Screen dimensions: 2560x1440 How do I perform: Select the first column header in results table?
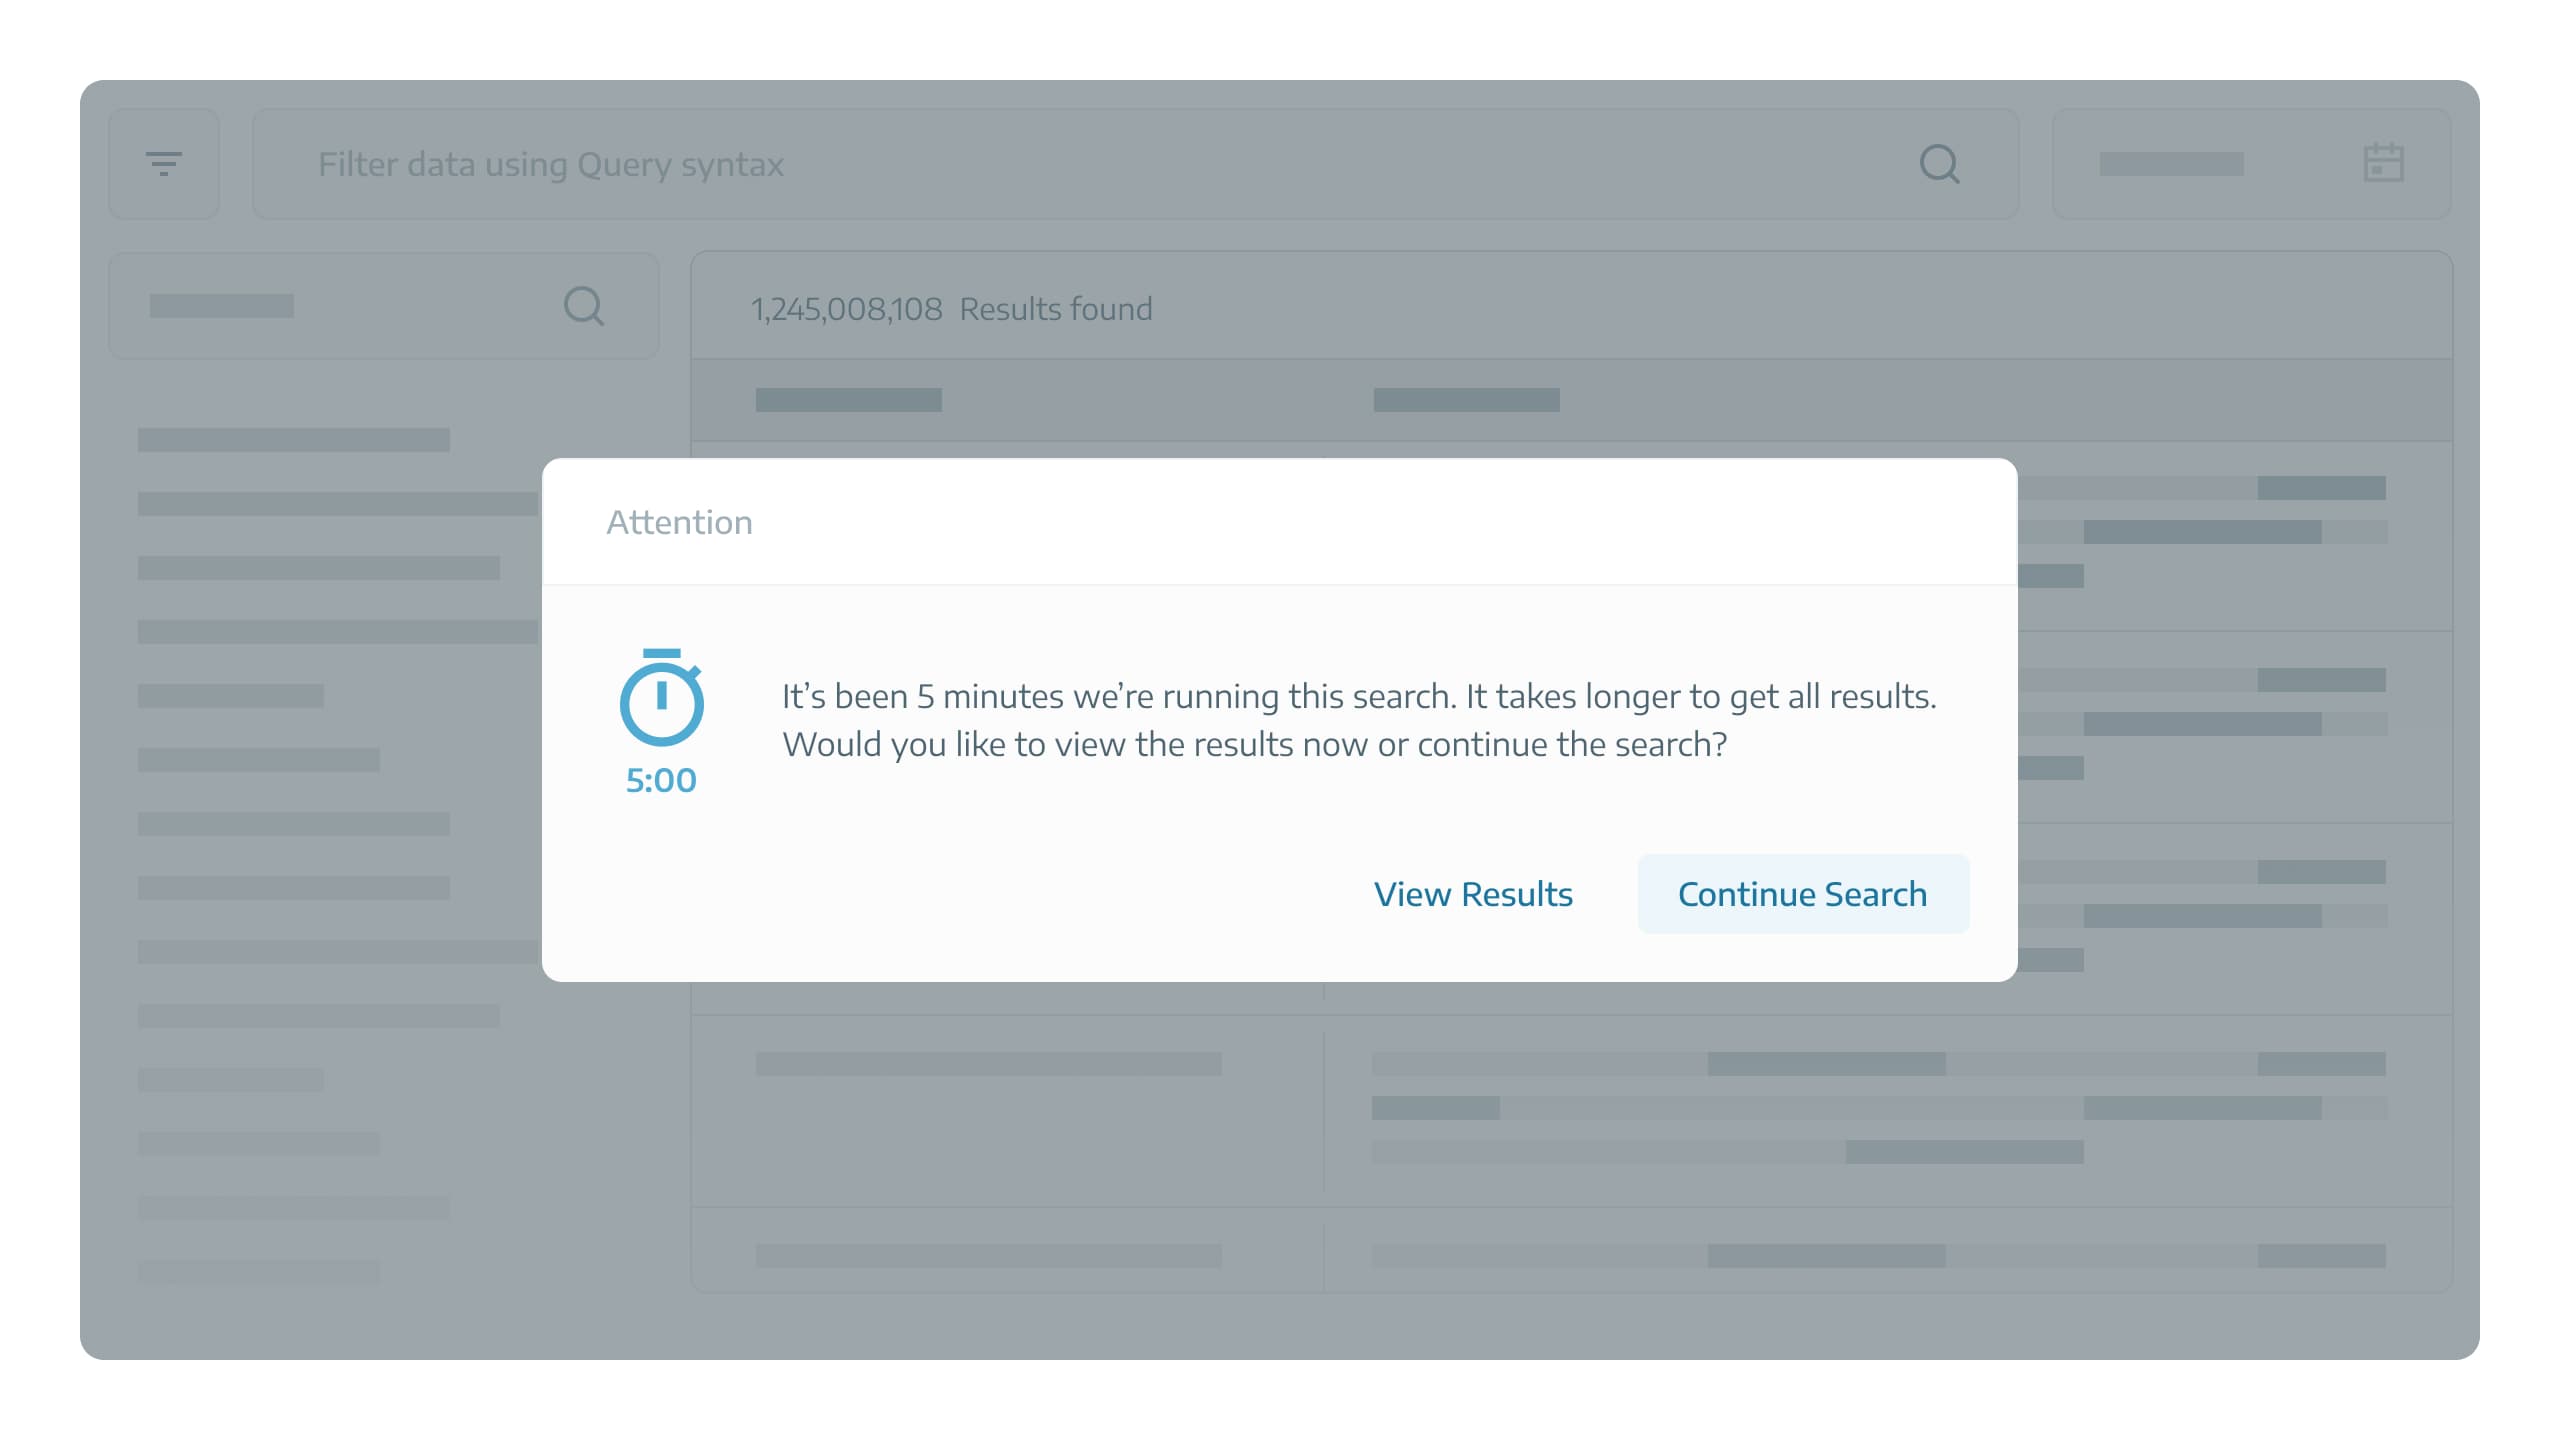click(x=849, y=400)
